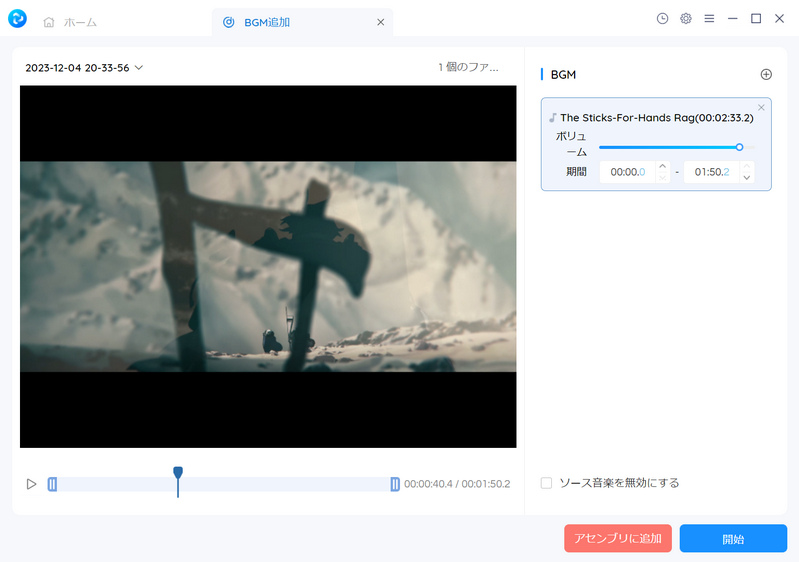Open the history clock icon
Image resolution: width=799 pixels, height=562 pixels.
[x=662, y=18]
